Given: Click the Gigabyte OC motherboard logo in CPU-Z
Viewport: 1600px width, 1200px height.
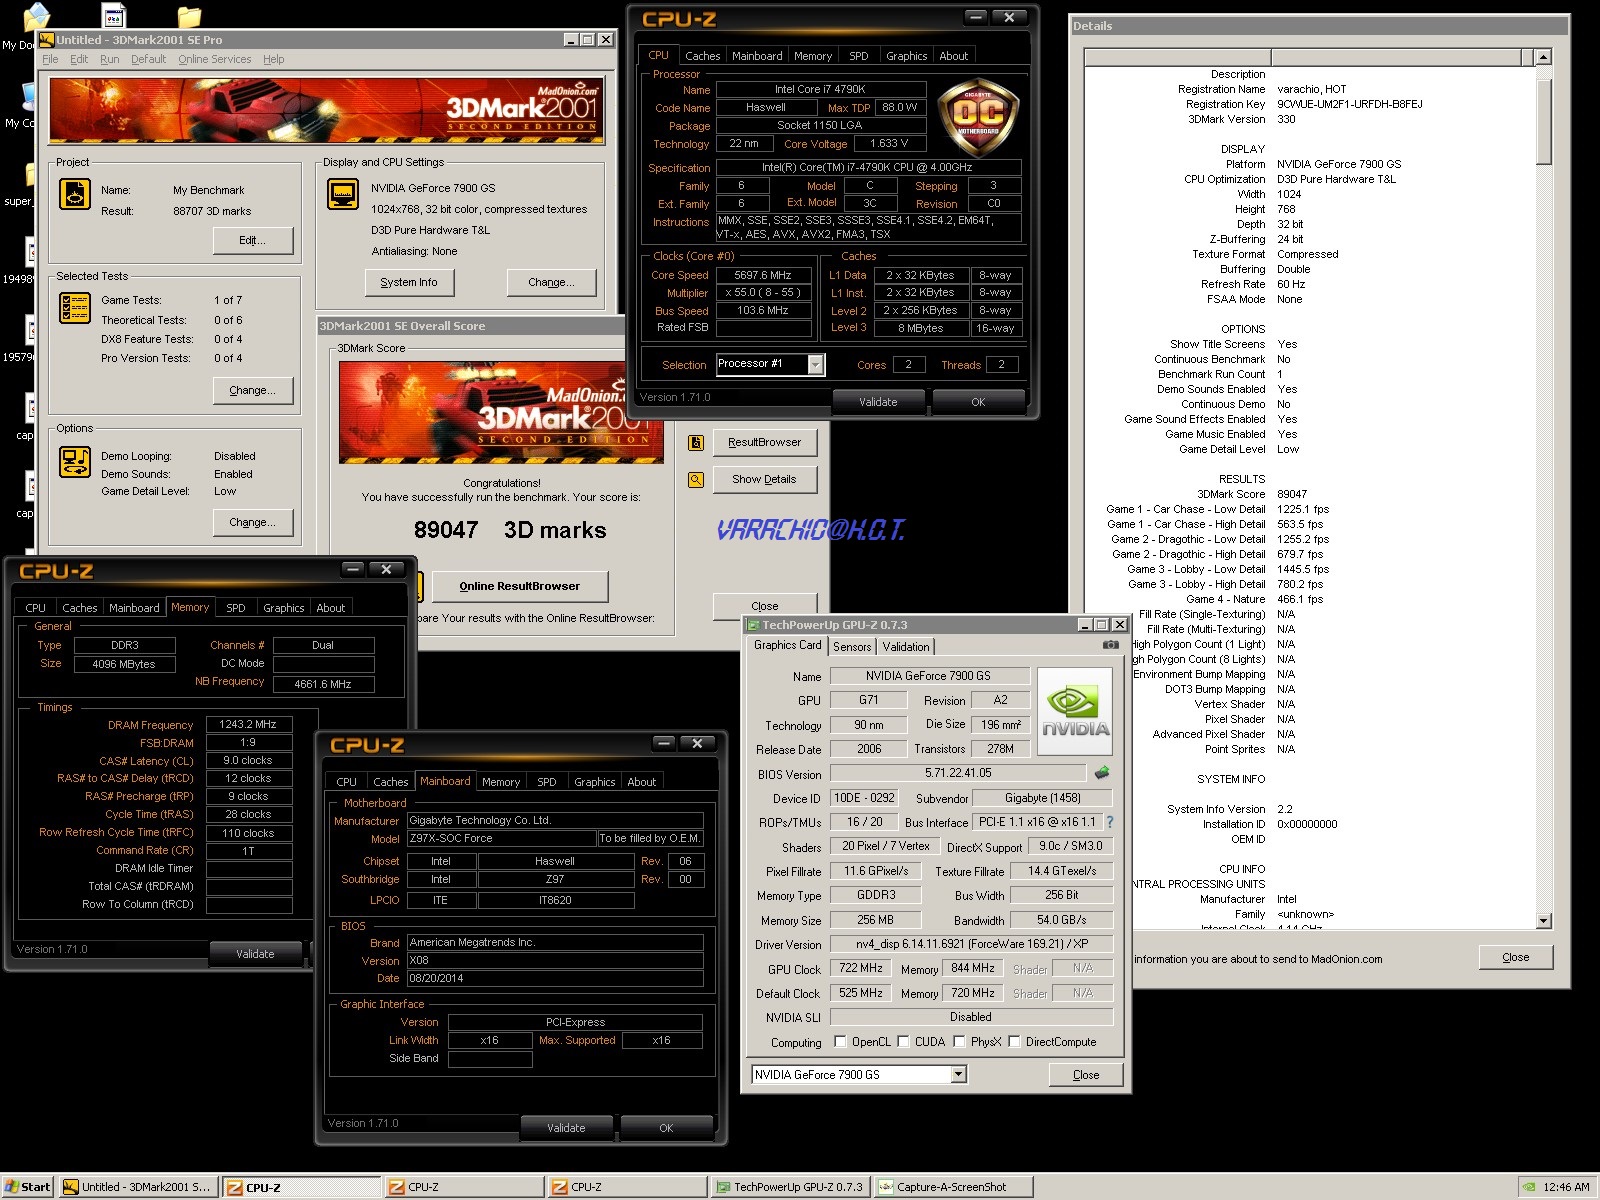Looking at the screenshot, I should [x=977, y=116].
